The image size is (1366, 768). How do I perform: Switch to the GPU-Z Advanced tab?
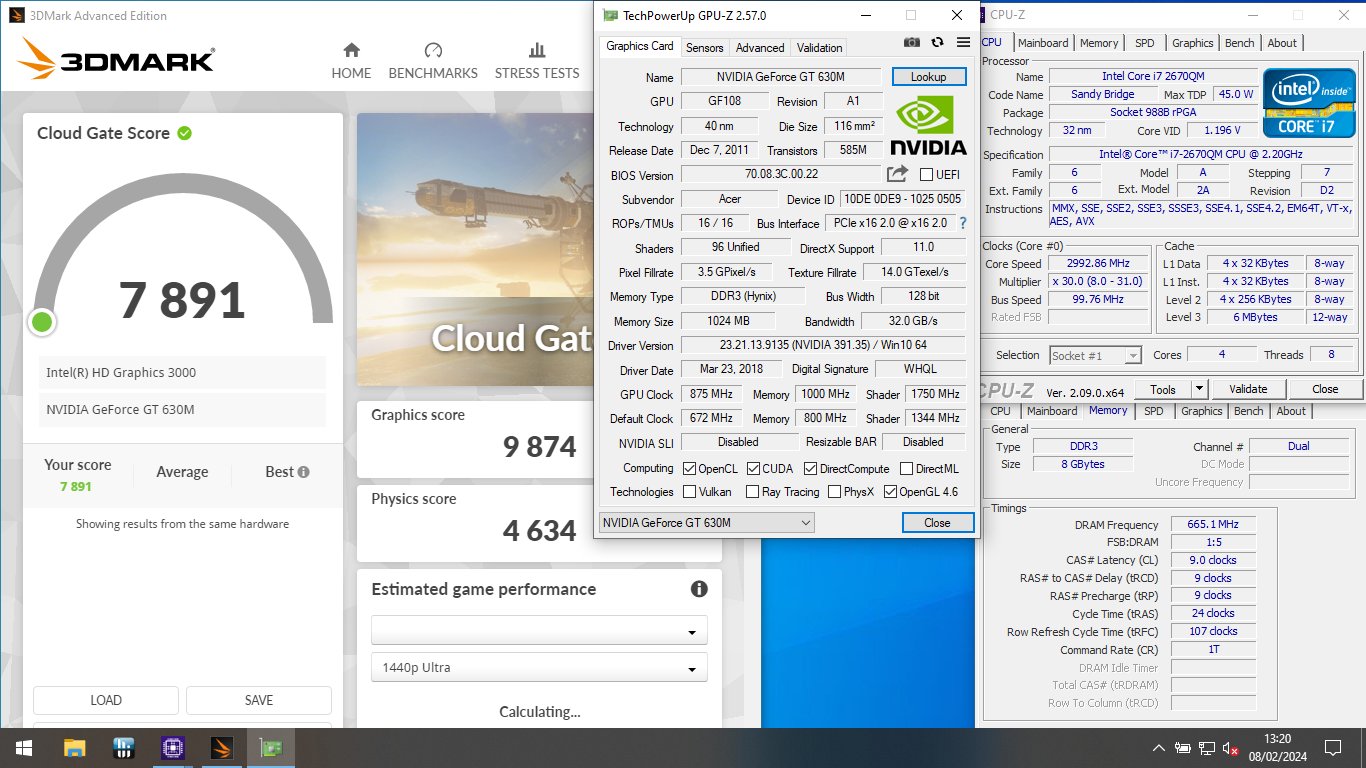click(x=760, y=47)
